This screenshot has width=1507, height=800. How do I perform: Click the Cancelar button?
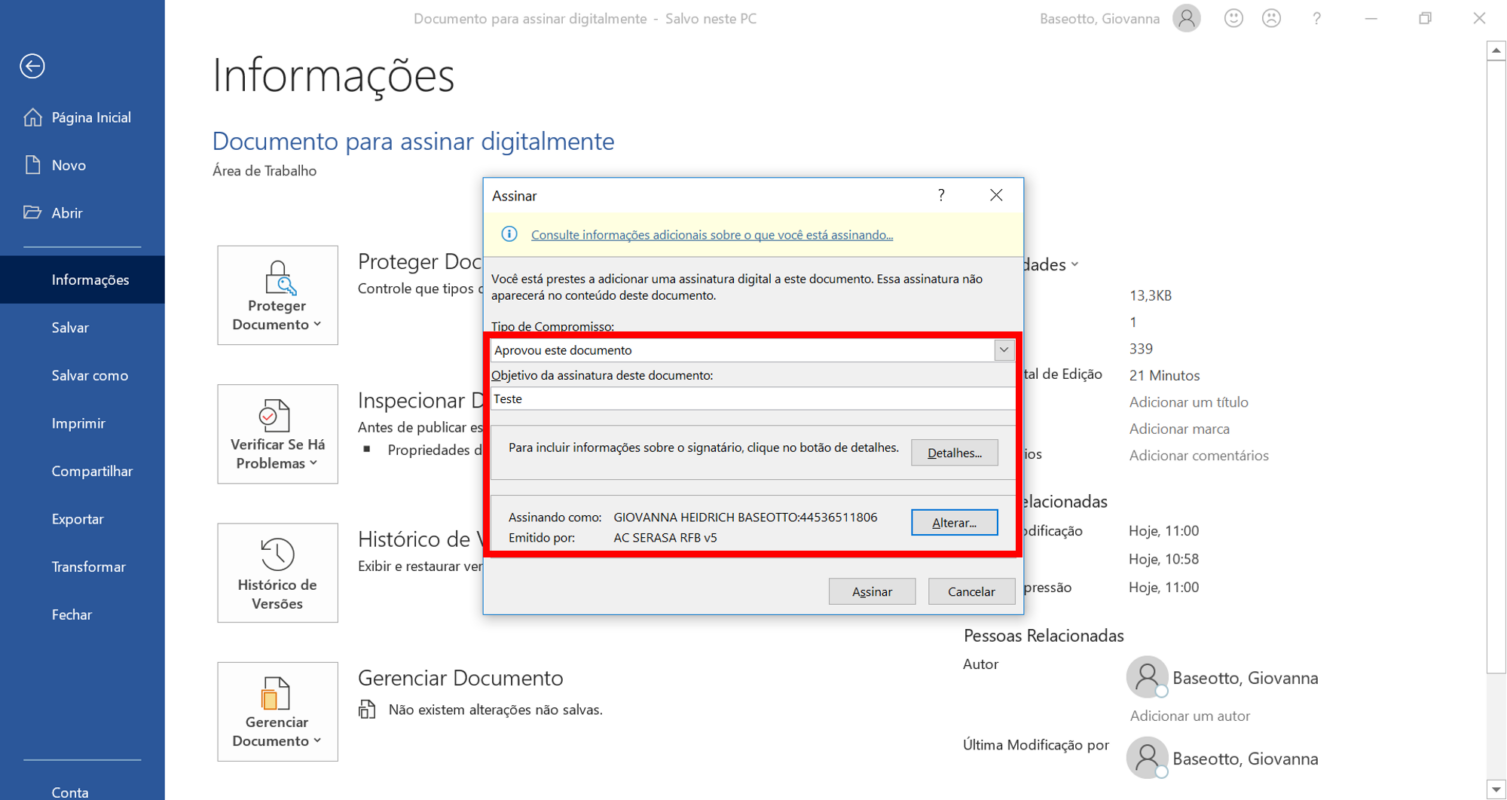[x=971, y=591]
